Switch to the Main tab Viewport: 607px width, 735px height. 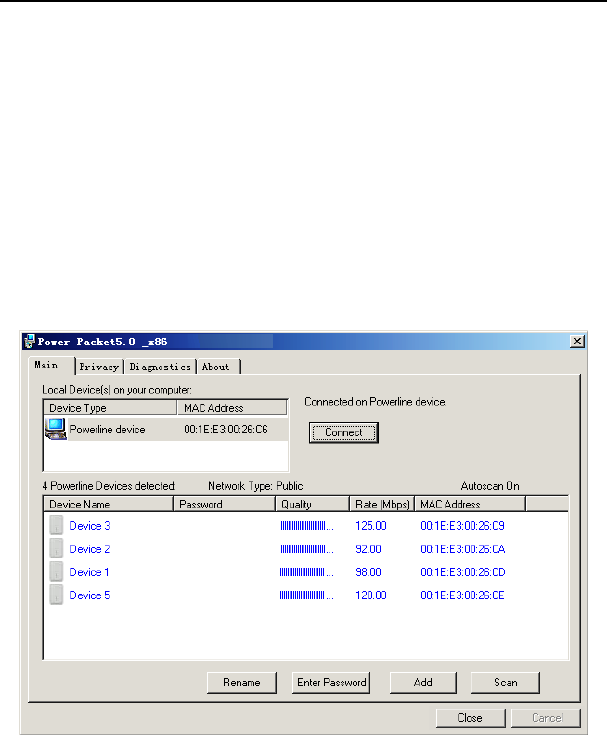[51, 365]
